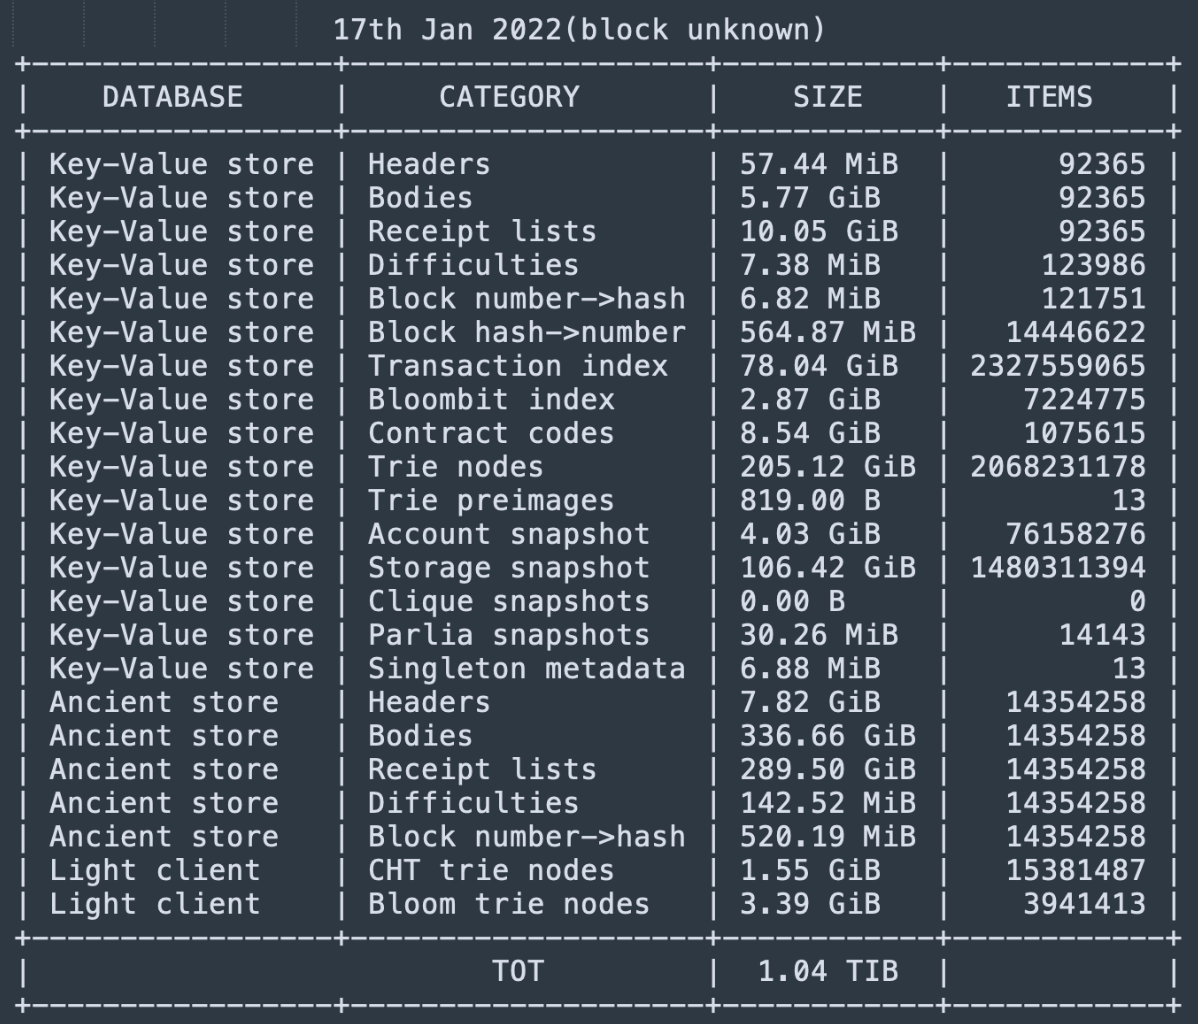This screenshot has height=1024, width=1198.
Task: Click the SIZE column header
Action: point(827,97)
